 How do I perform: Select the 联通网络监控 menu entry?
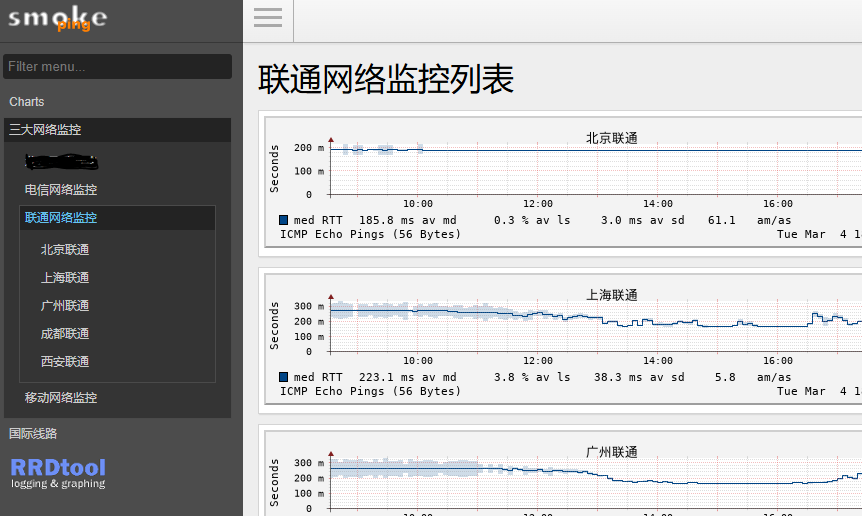click(61, 218)
